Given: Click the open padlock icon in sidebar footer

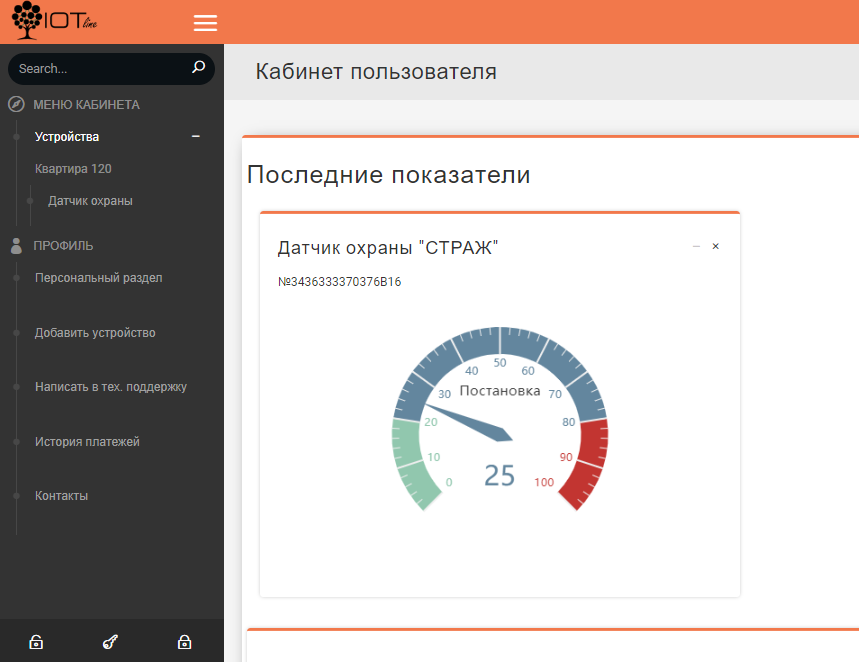Looking at the screenshot, I should (x=36, y=642).
